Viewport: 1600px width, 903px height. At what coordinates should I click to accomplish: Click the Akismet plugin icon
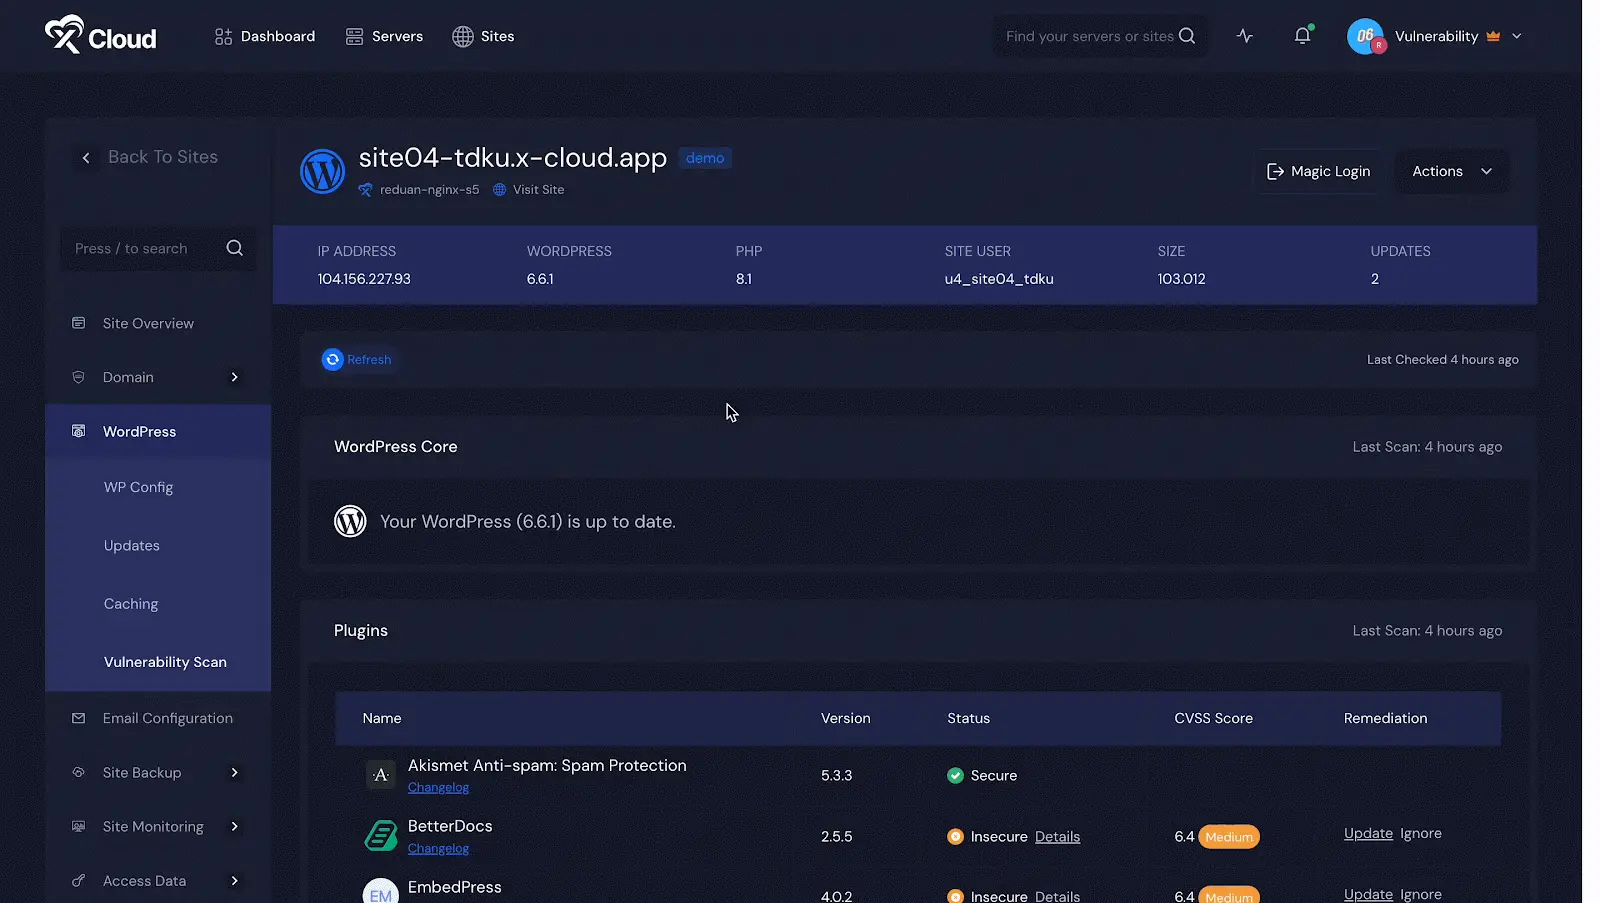click(x=380, y=775)
